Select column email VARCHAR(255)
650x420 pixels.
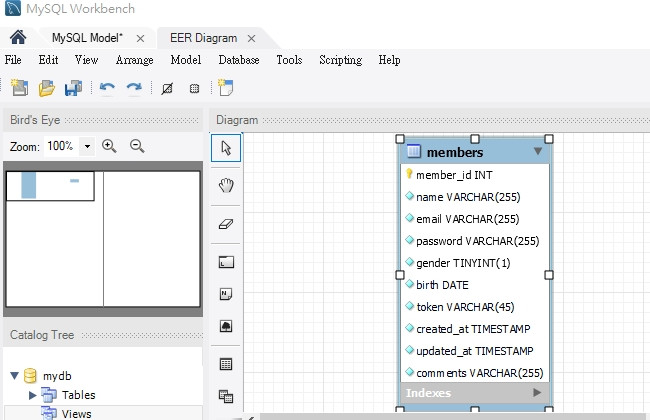coord(468,219)
